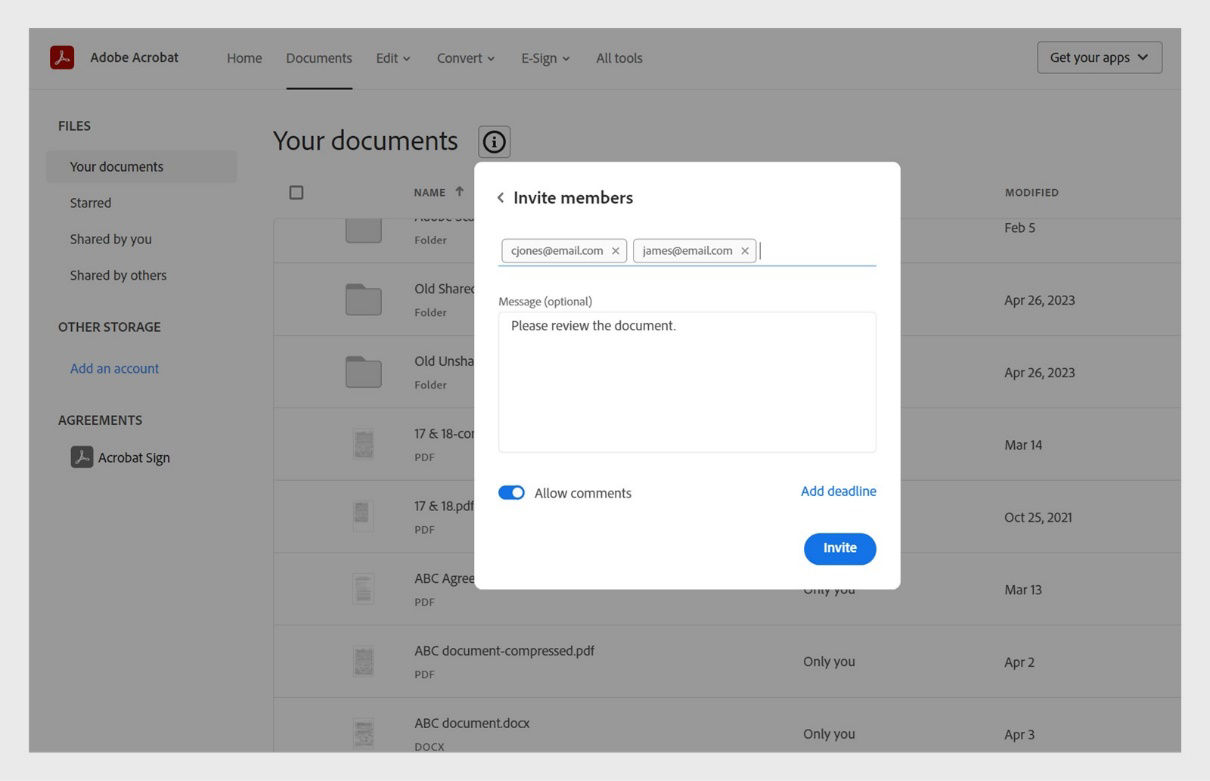The width and height of the screenshot is (1210, 781).
Task: Click the PDF icon for ABC document-compressed.pdf
Action: (x=362, y=661)
